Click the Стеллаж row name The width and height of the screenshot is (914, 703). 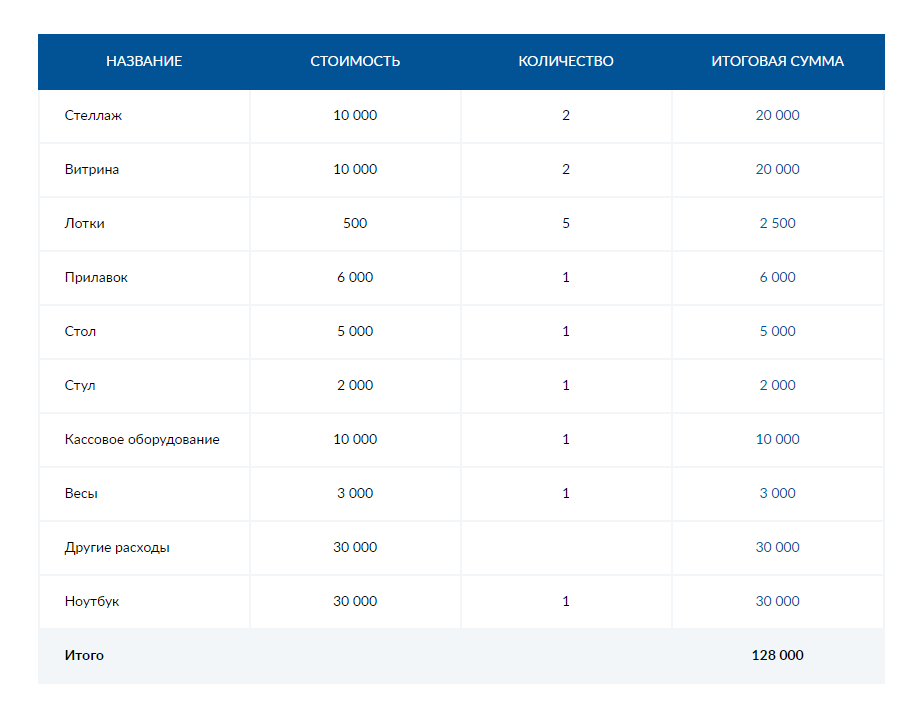(x=93, y=115)
